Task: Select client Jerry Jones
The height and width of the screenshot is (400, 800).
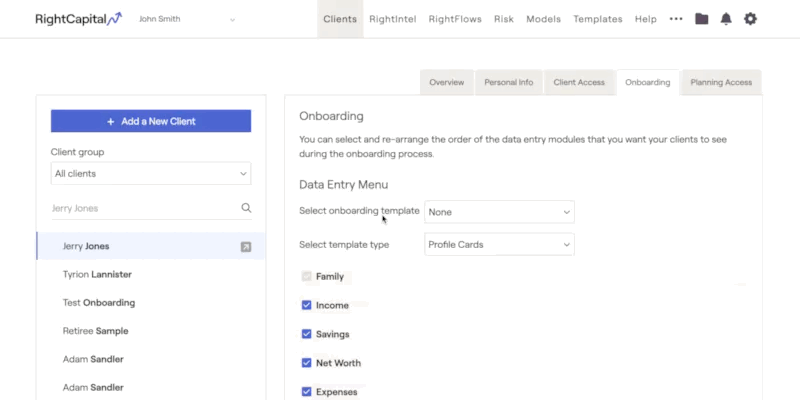Action: 151,246
